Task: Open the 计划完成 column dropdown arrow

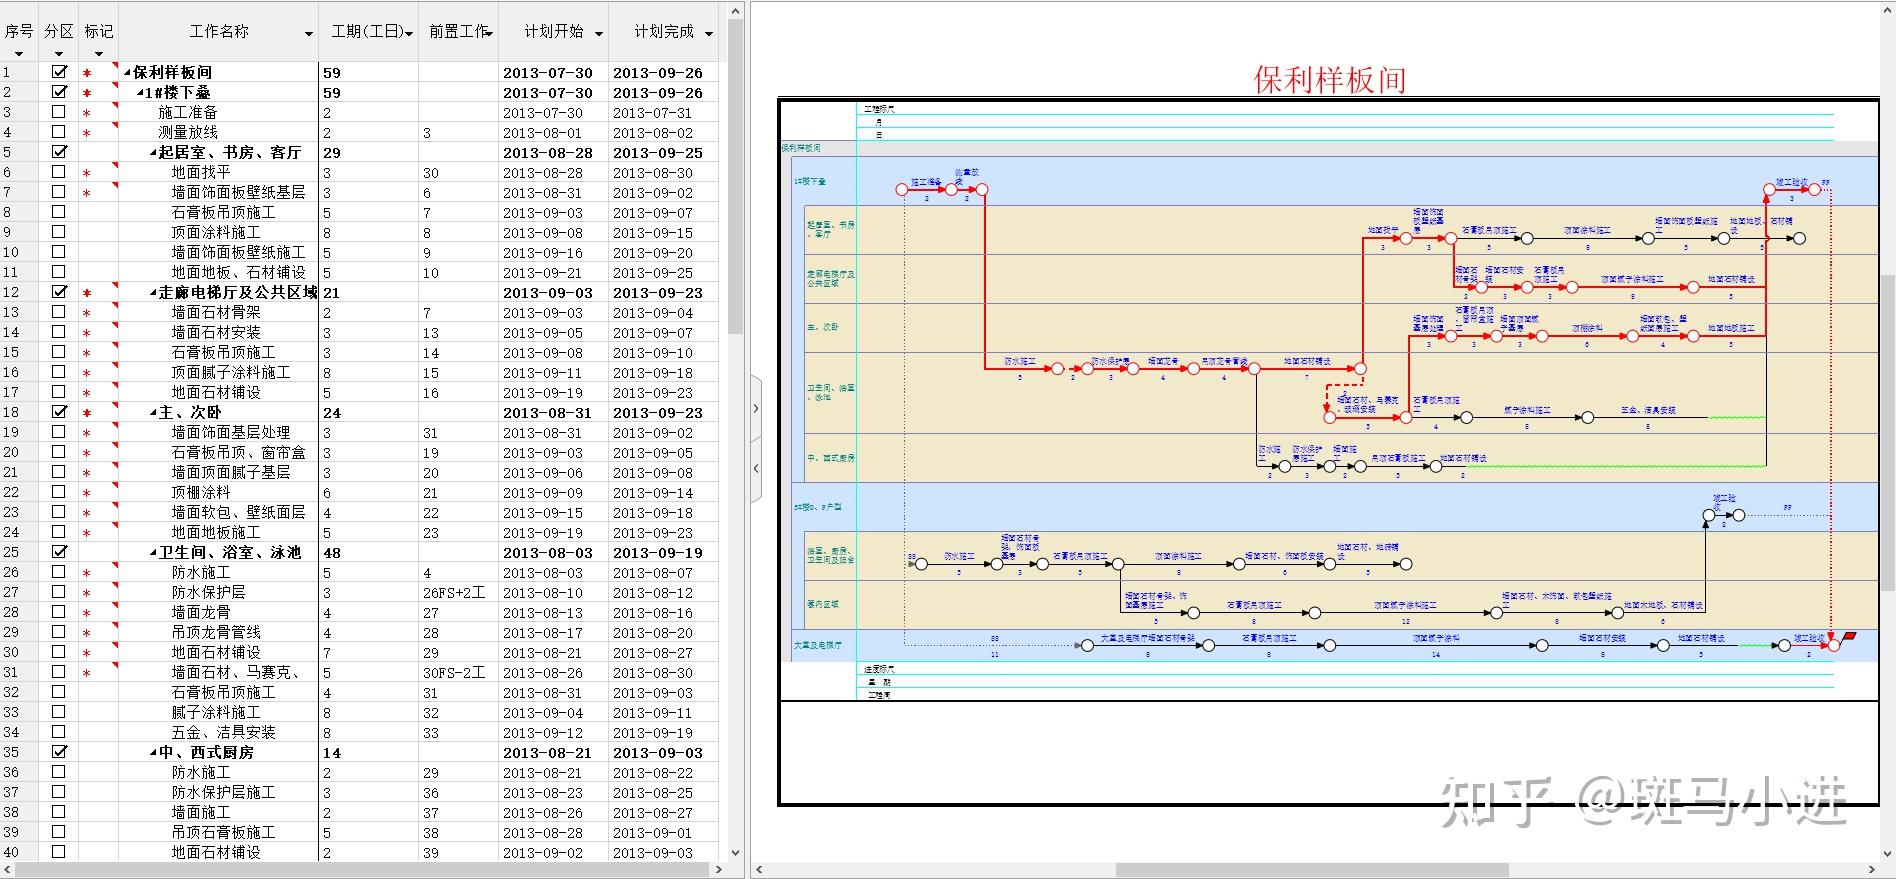Action: pos(709,34)
